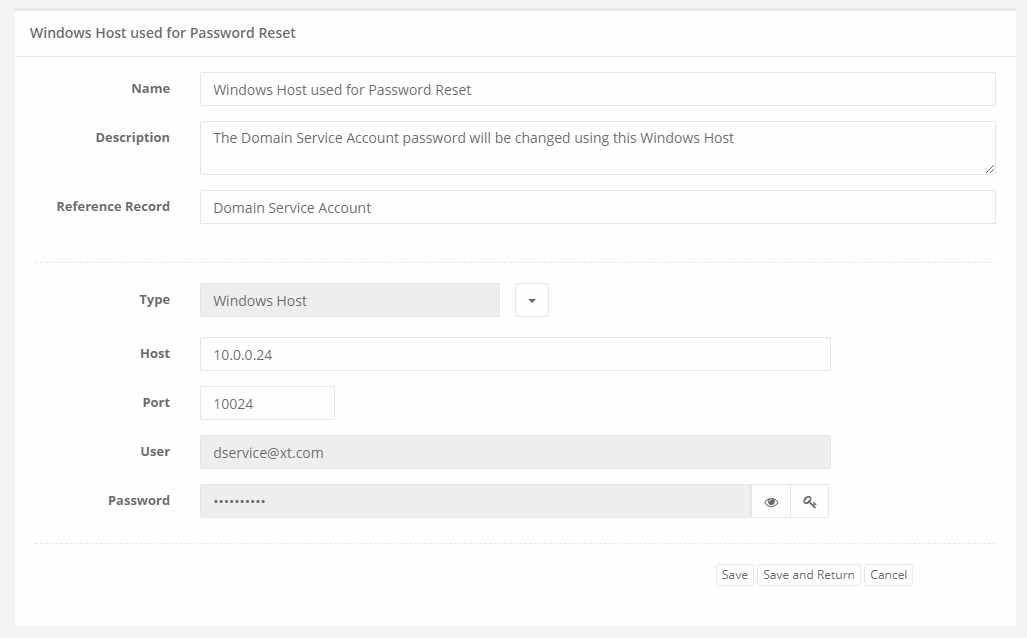Click the key icon beside the password
The height and width of the screenshot is (638, 1027).
809,502
